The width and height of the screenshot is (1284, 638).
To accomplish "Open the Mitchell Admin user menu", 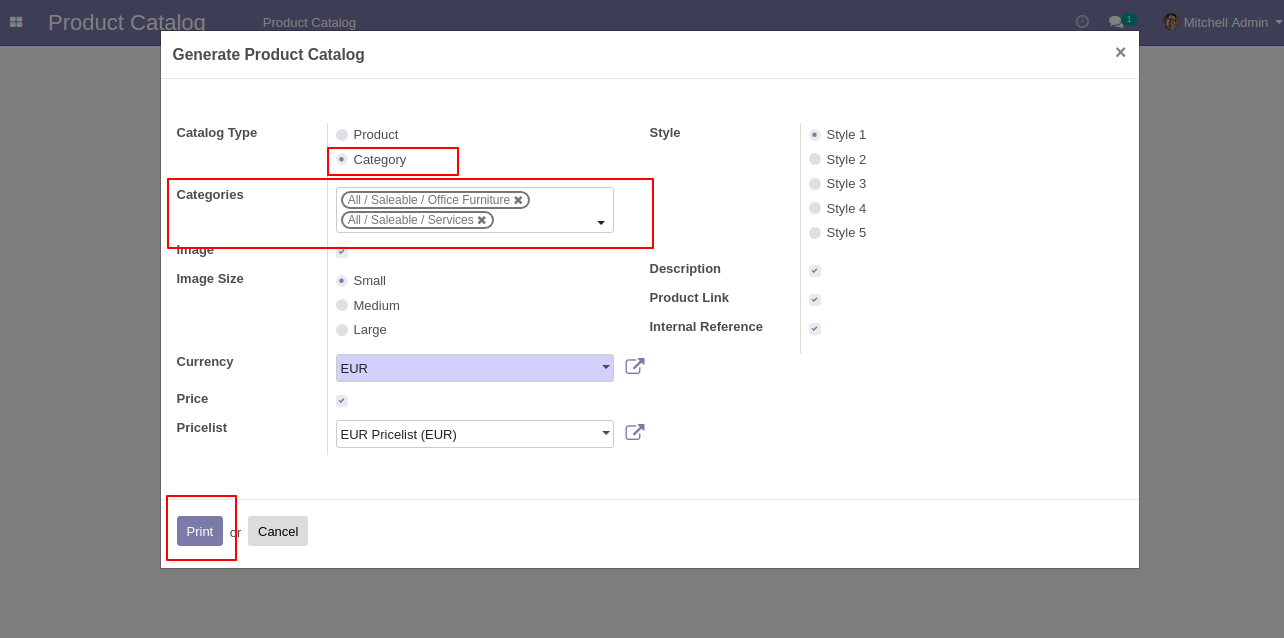I will tap(1222, 22).
